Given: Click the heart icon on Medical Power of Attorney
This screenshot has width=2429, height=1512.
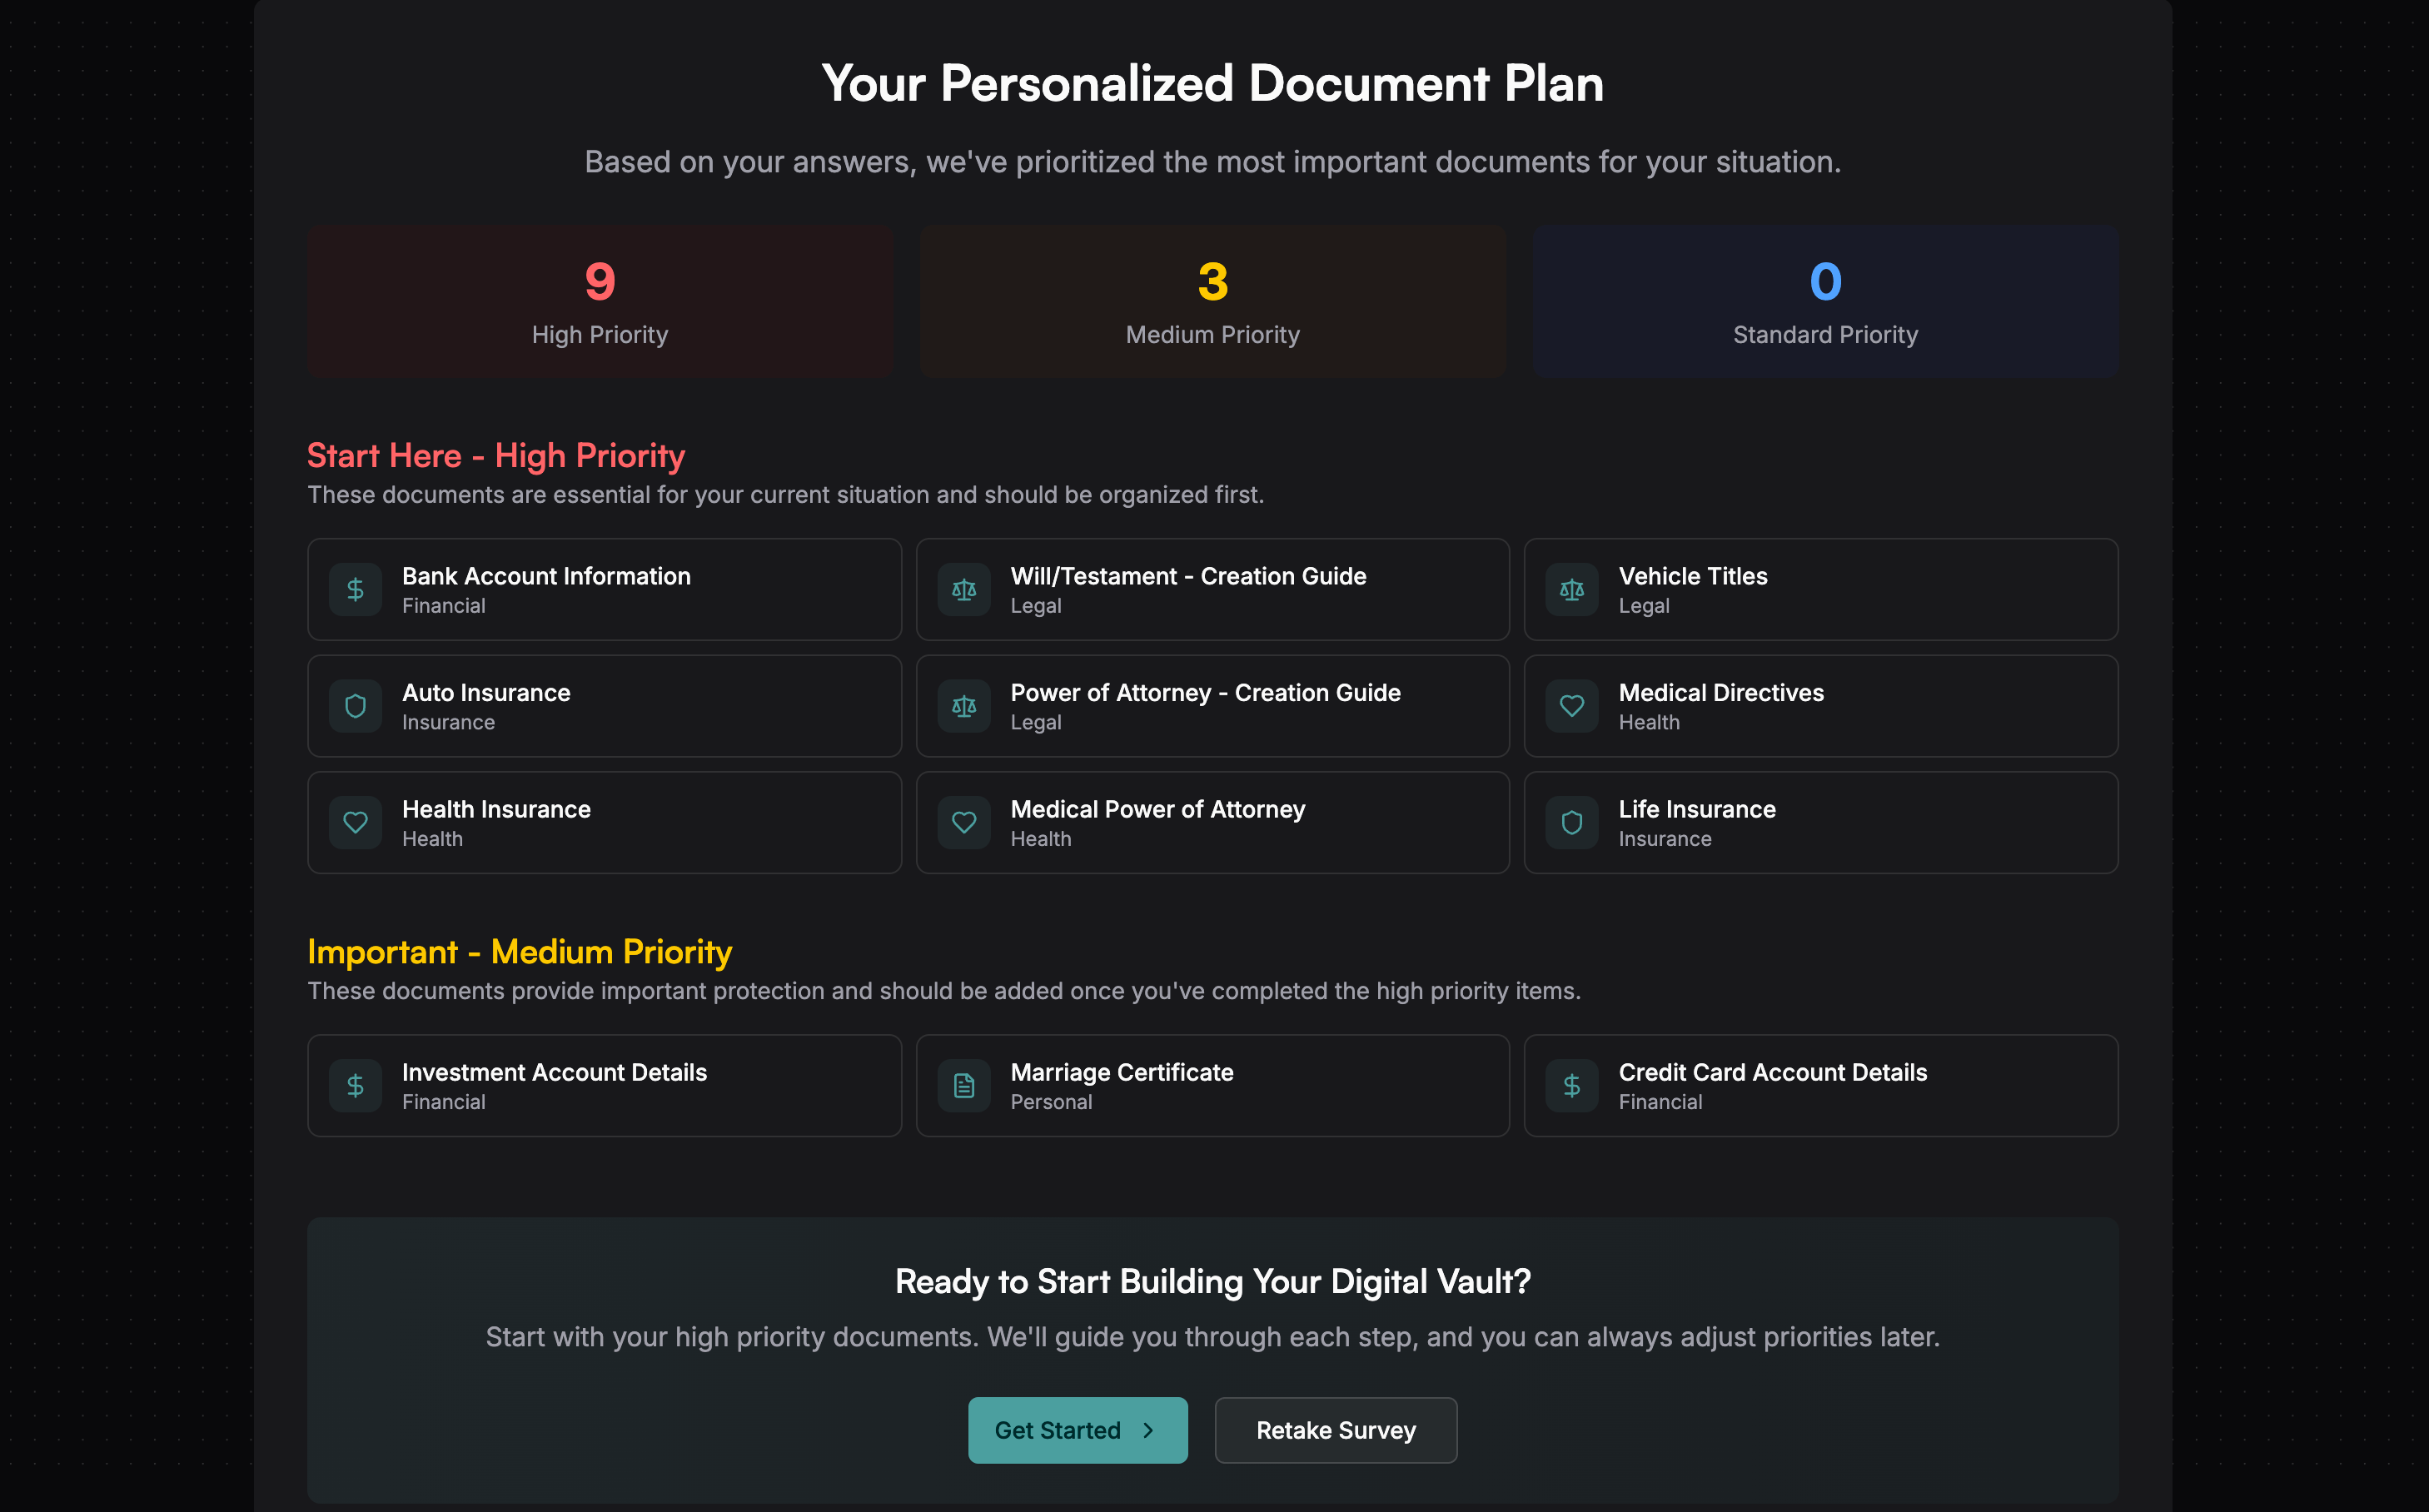Looking at the screenshot, I should tap(964, 823).
